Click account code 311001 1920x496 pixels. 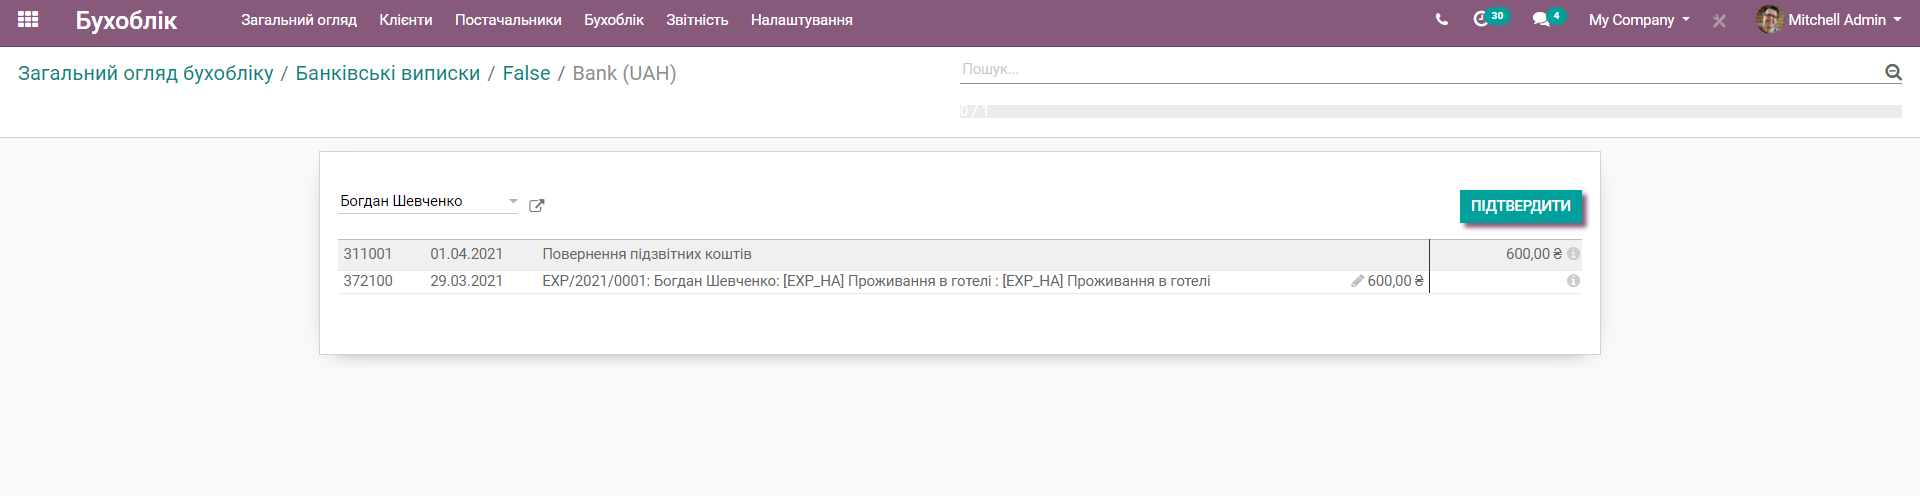[368, 254]
